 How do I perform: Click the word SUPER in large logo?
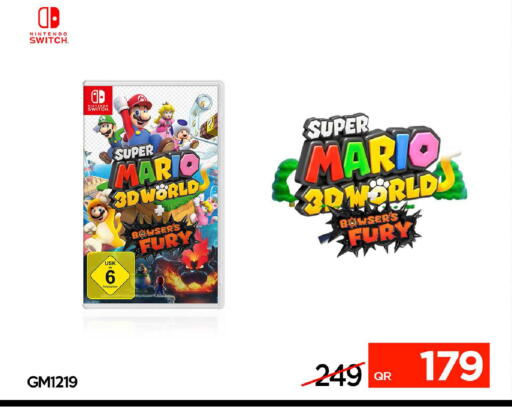(337, 127)
